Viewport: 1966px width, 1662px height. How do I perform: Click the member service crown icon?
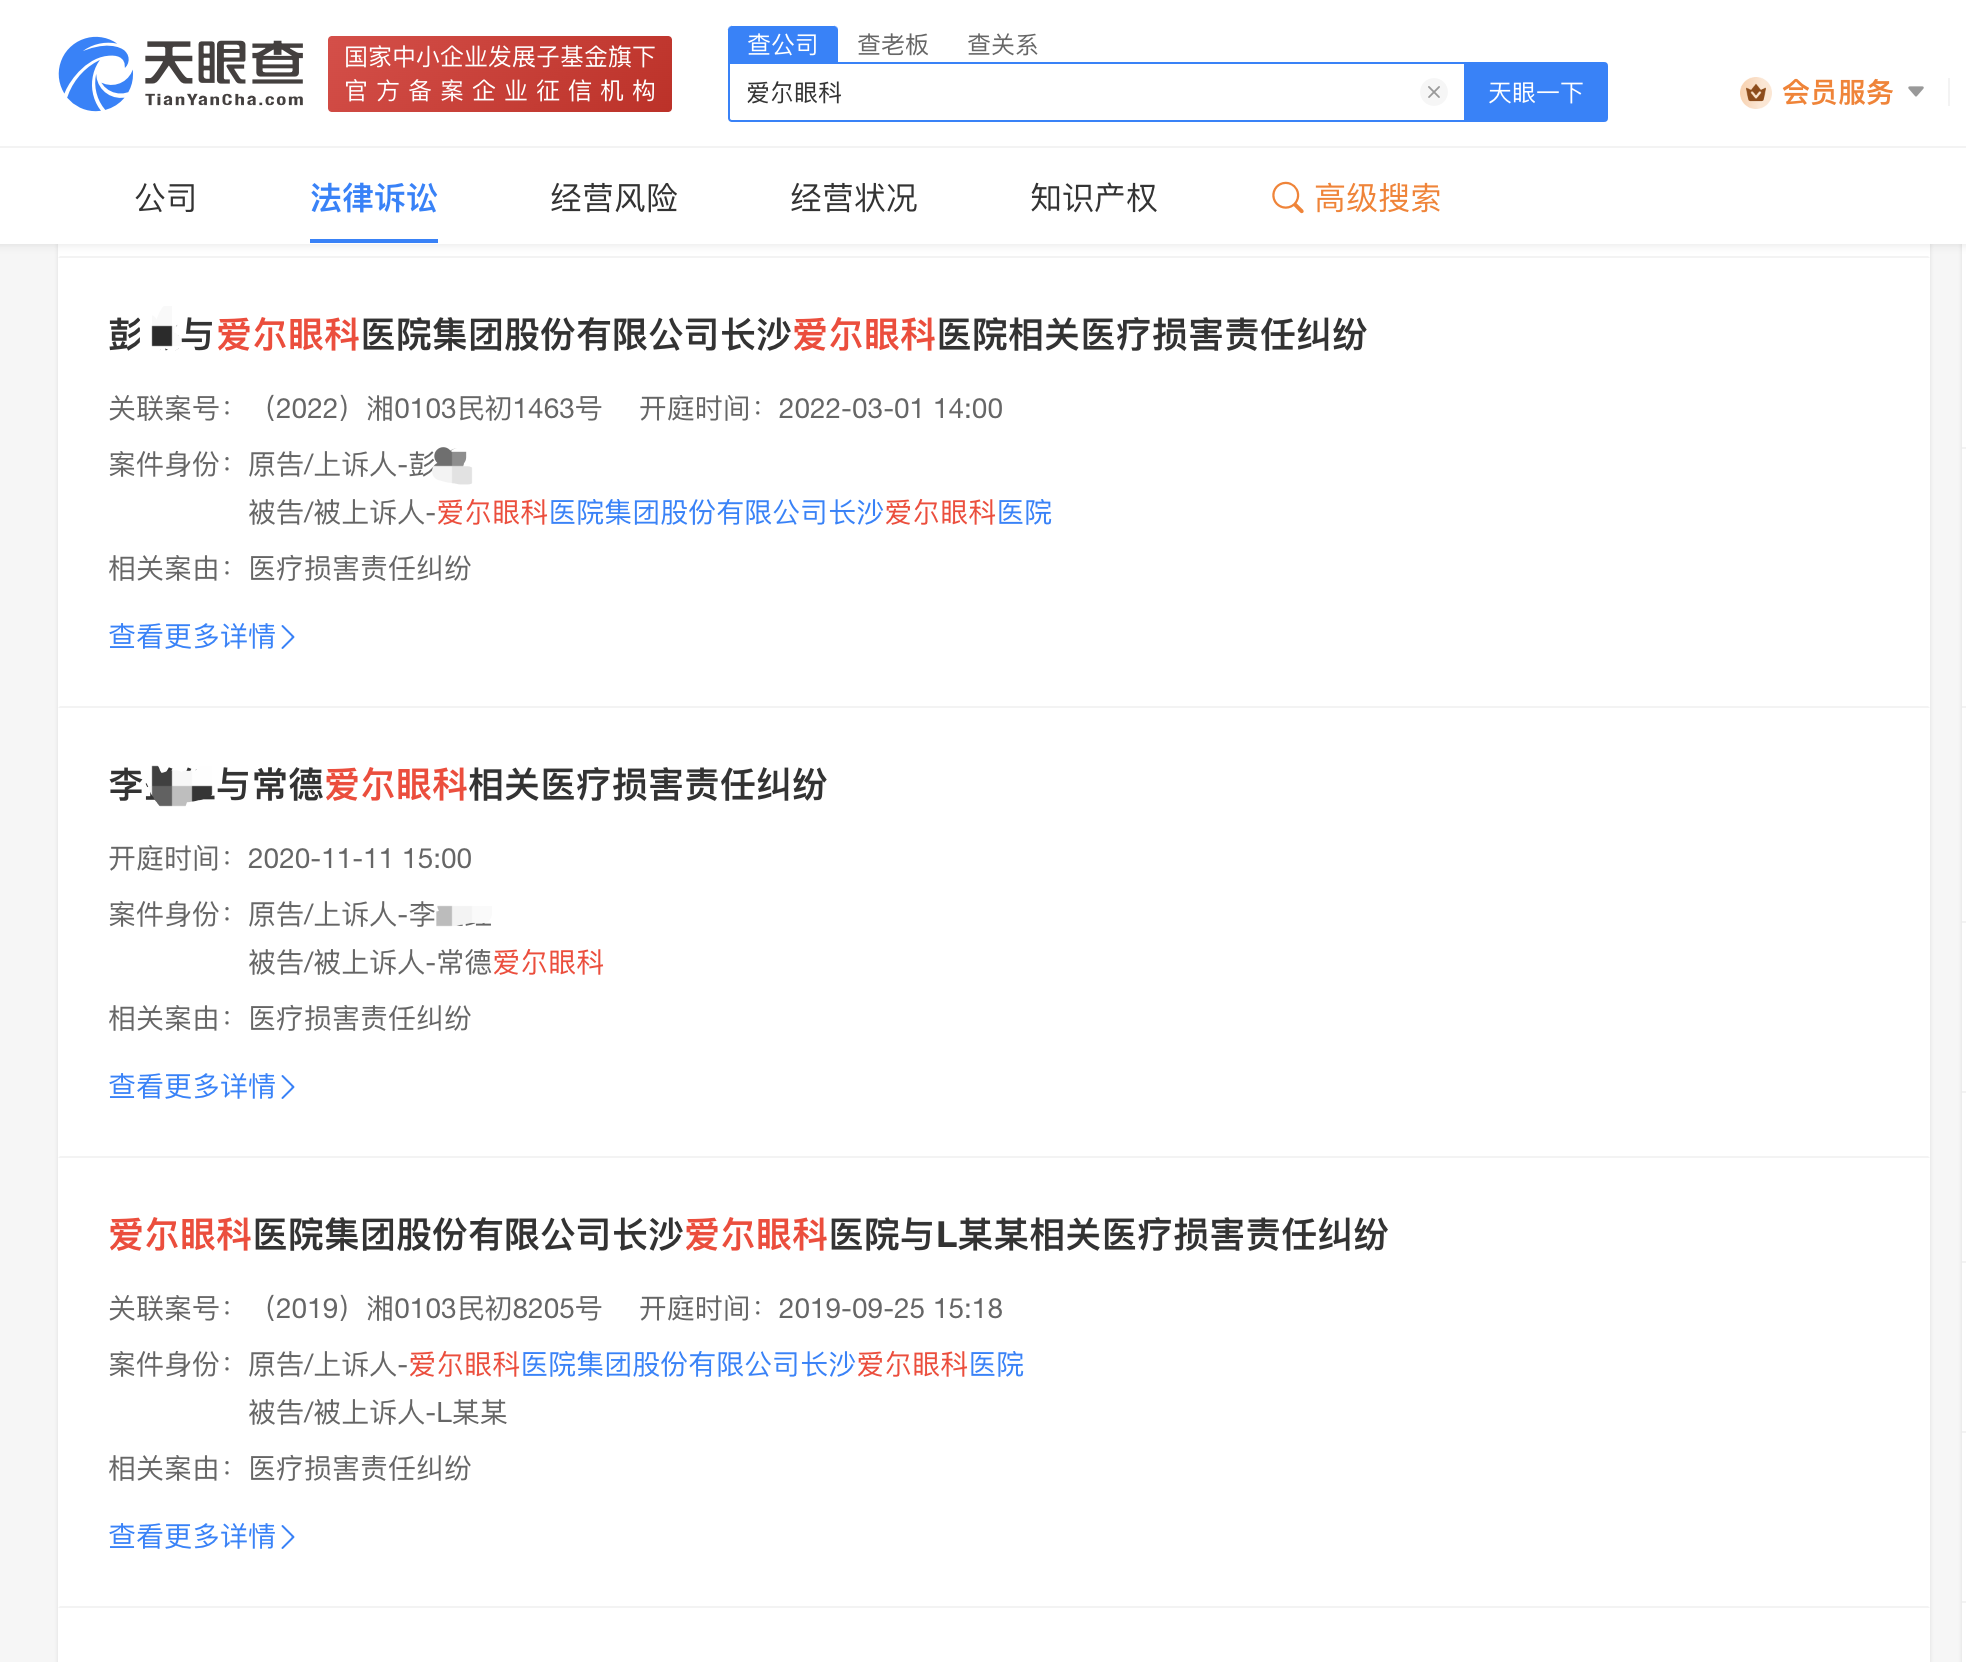(x=1755, y=93)
